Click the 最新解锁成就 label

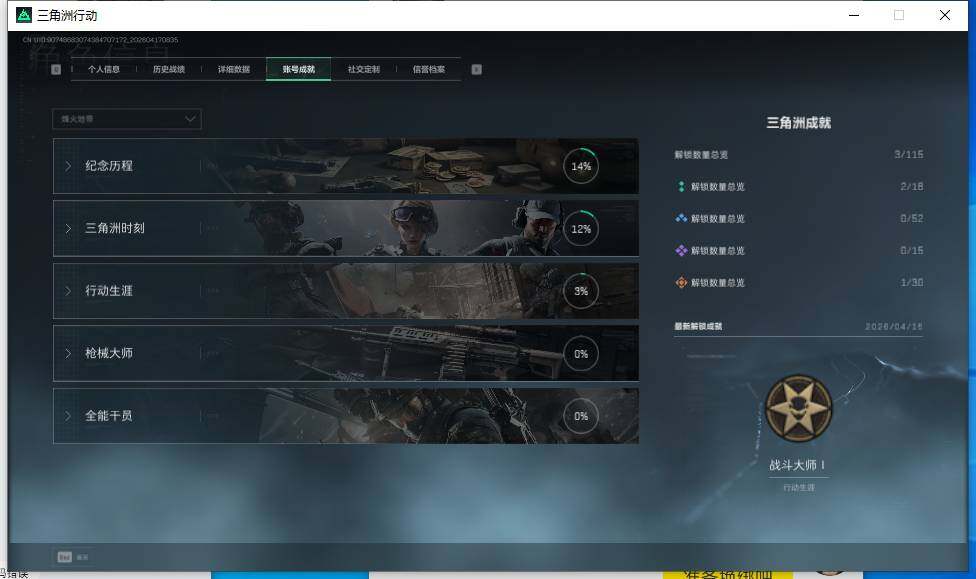698,326
